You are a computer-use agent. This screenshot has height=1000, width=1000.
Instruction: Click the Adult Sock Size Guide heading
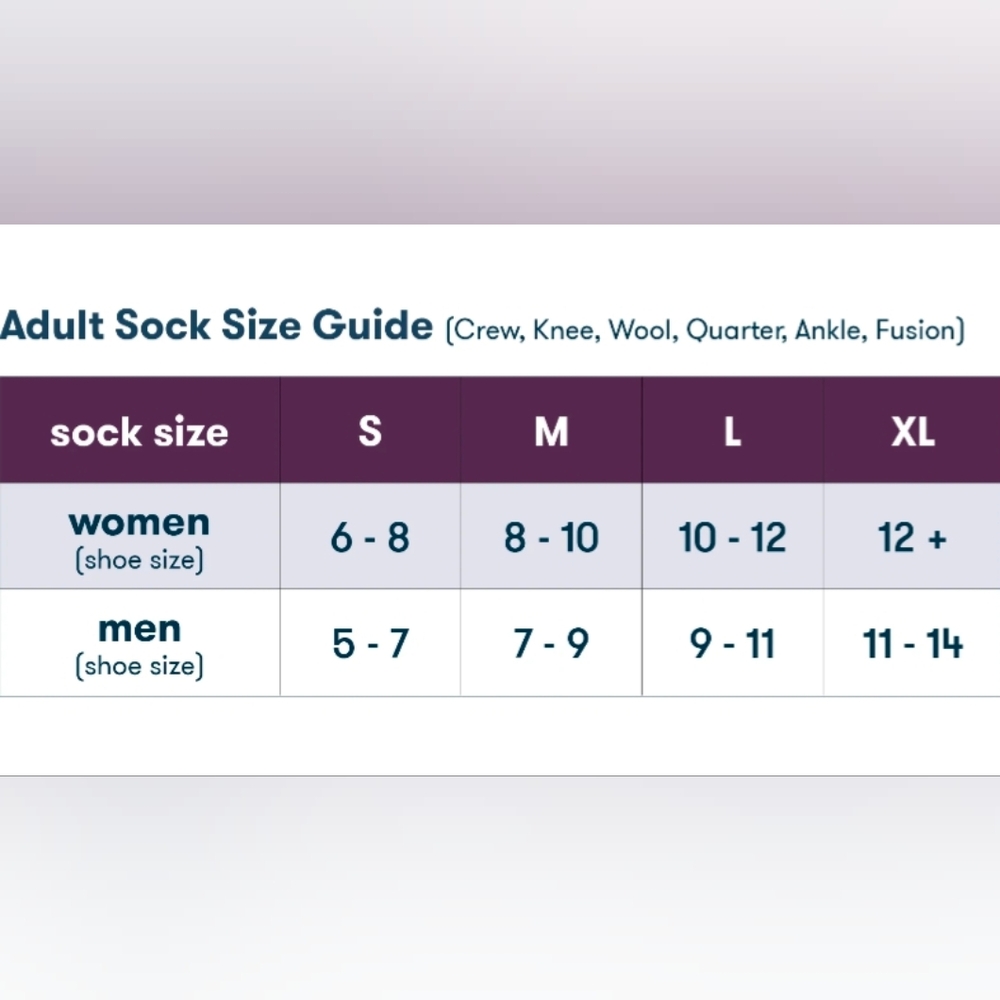[216, 325]
